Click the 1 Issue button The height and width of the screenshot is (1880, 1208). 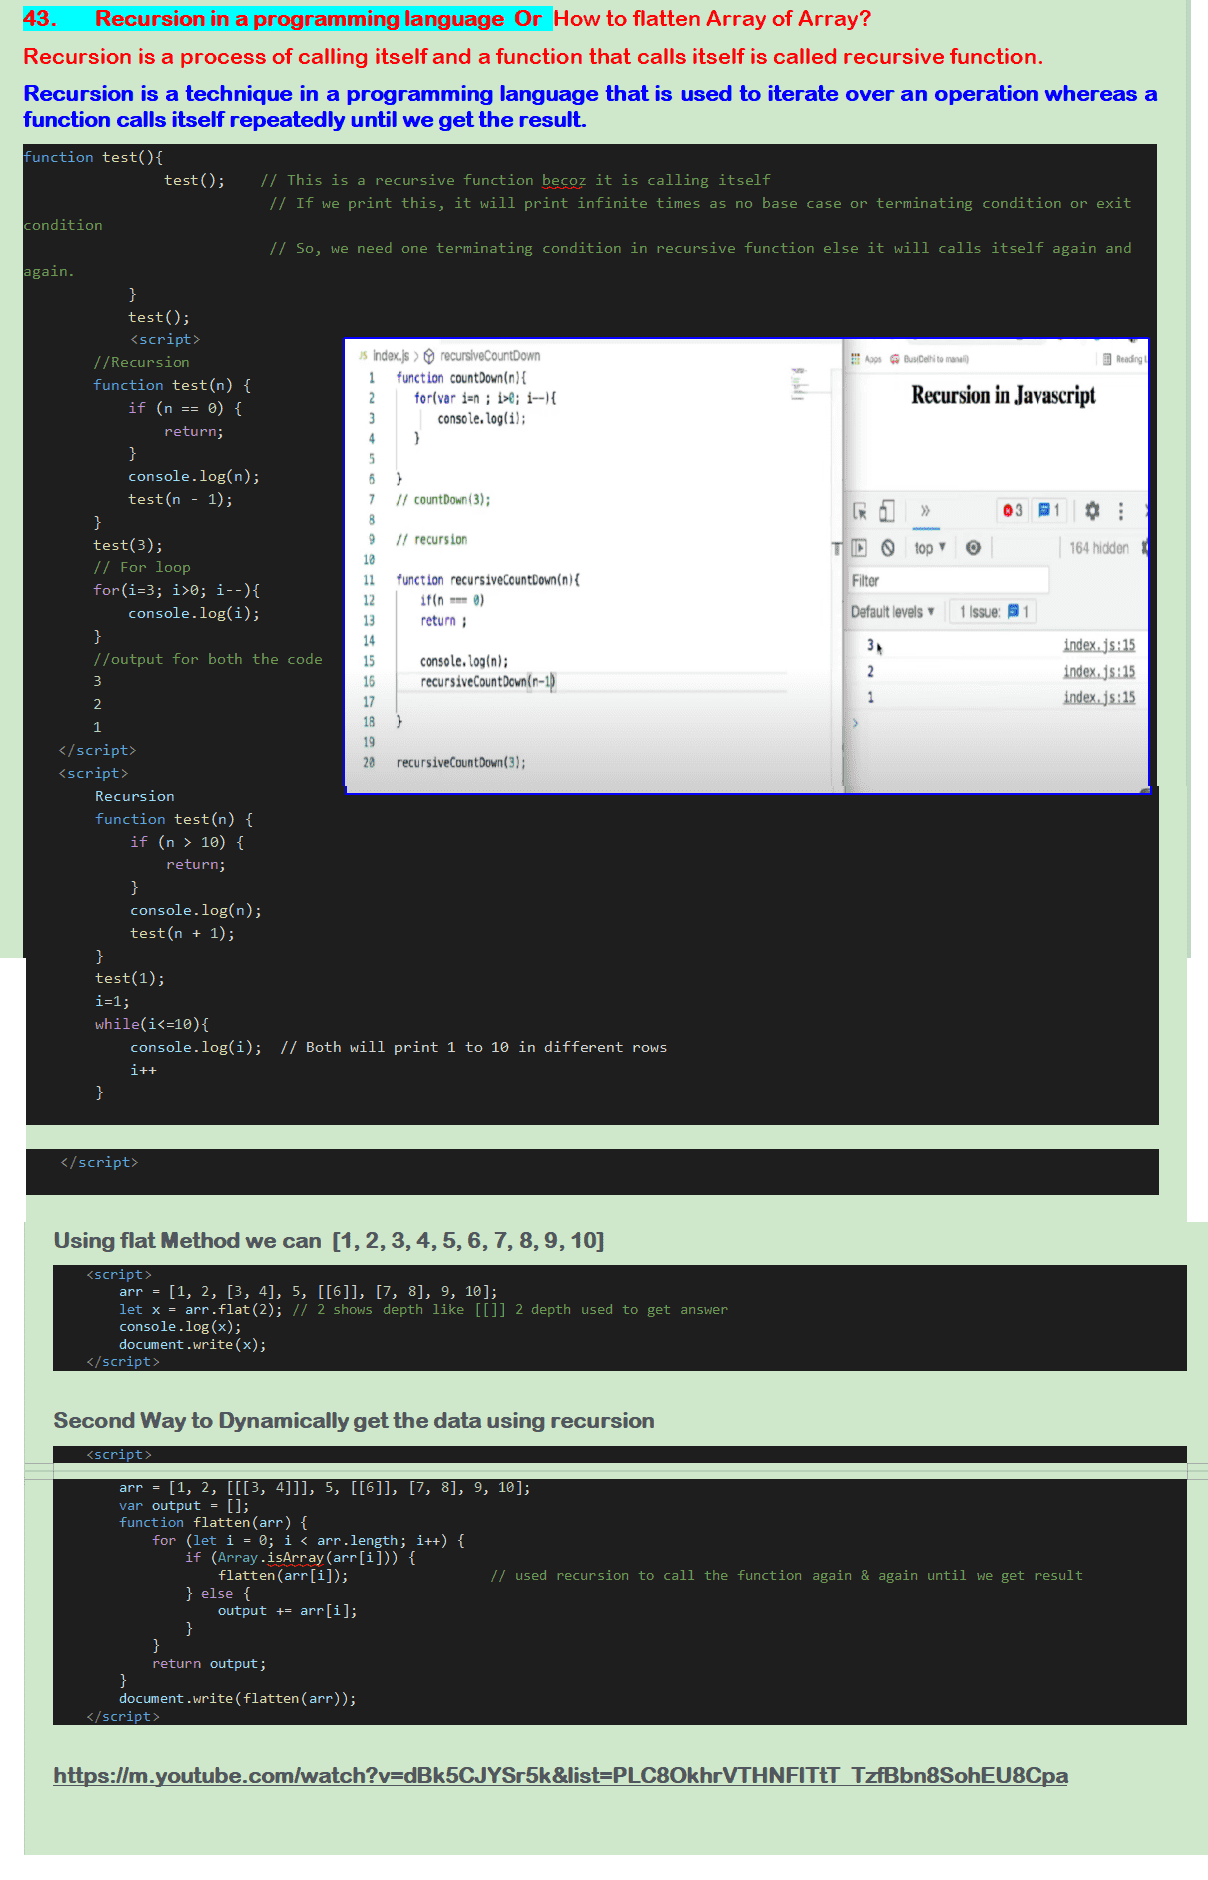[x=994, y=612]
